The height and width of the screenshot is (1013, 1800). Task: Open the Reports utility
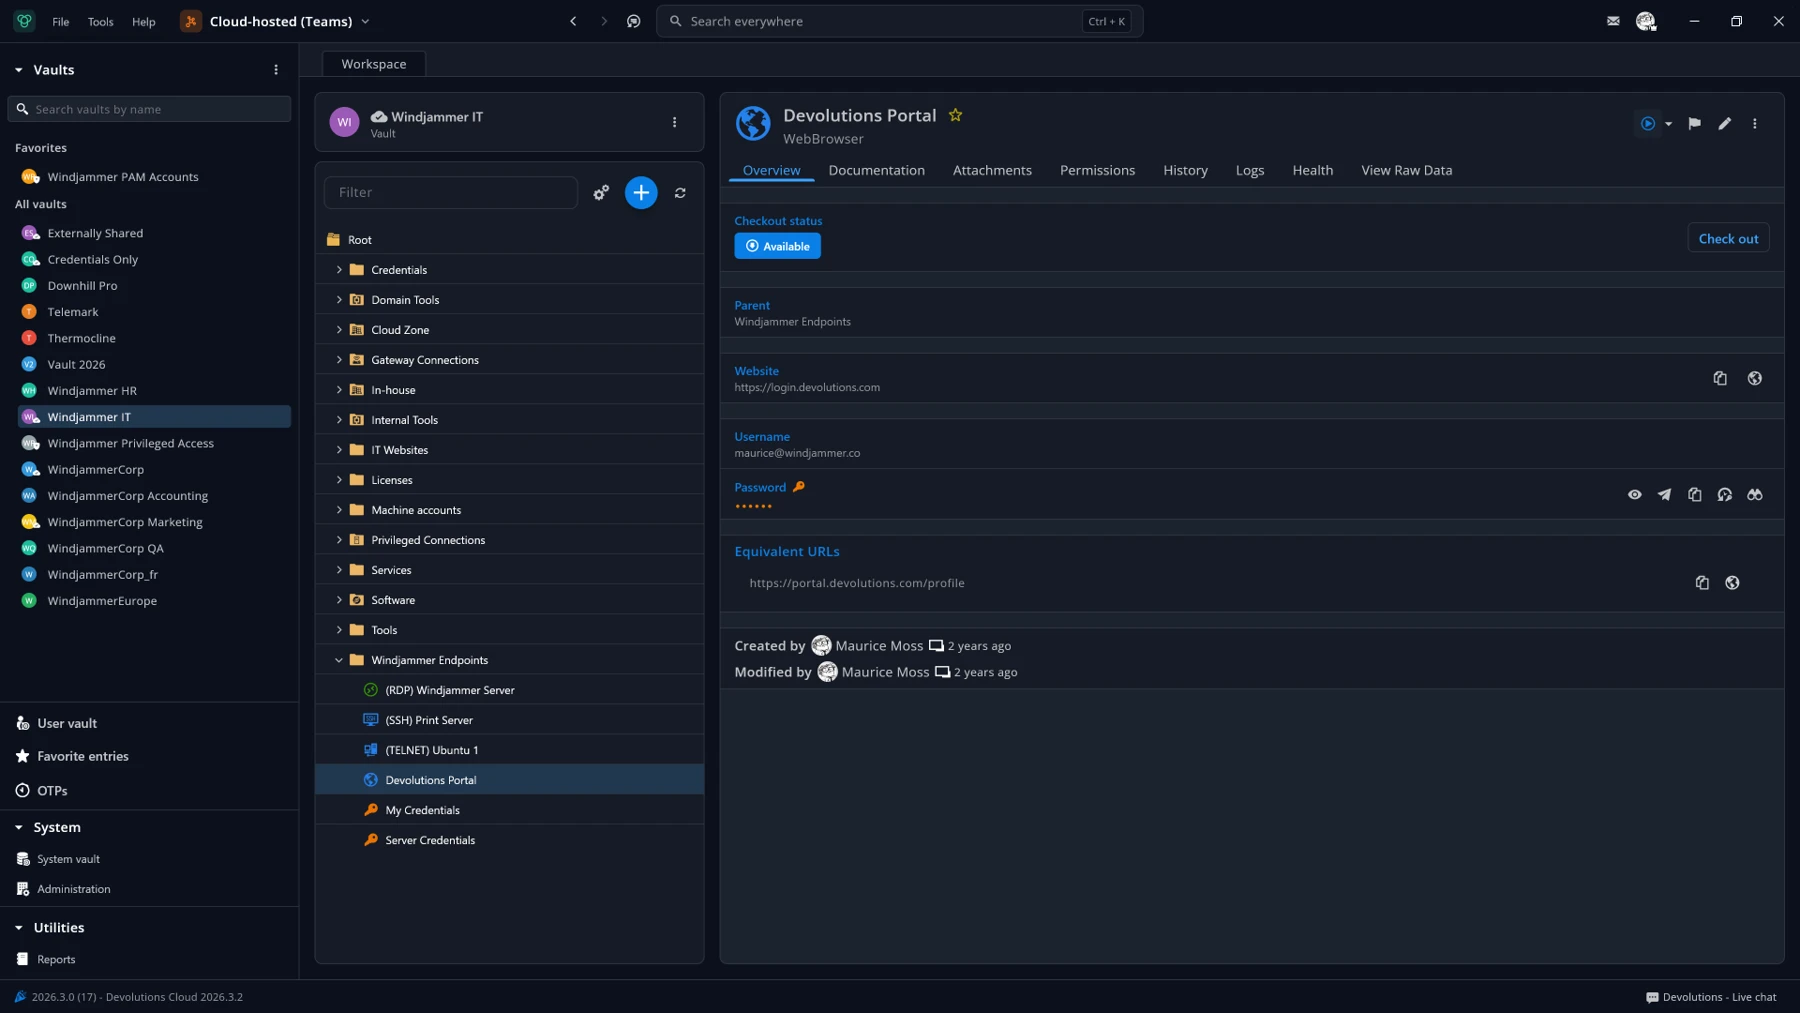pos(56,959)
